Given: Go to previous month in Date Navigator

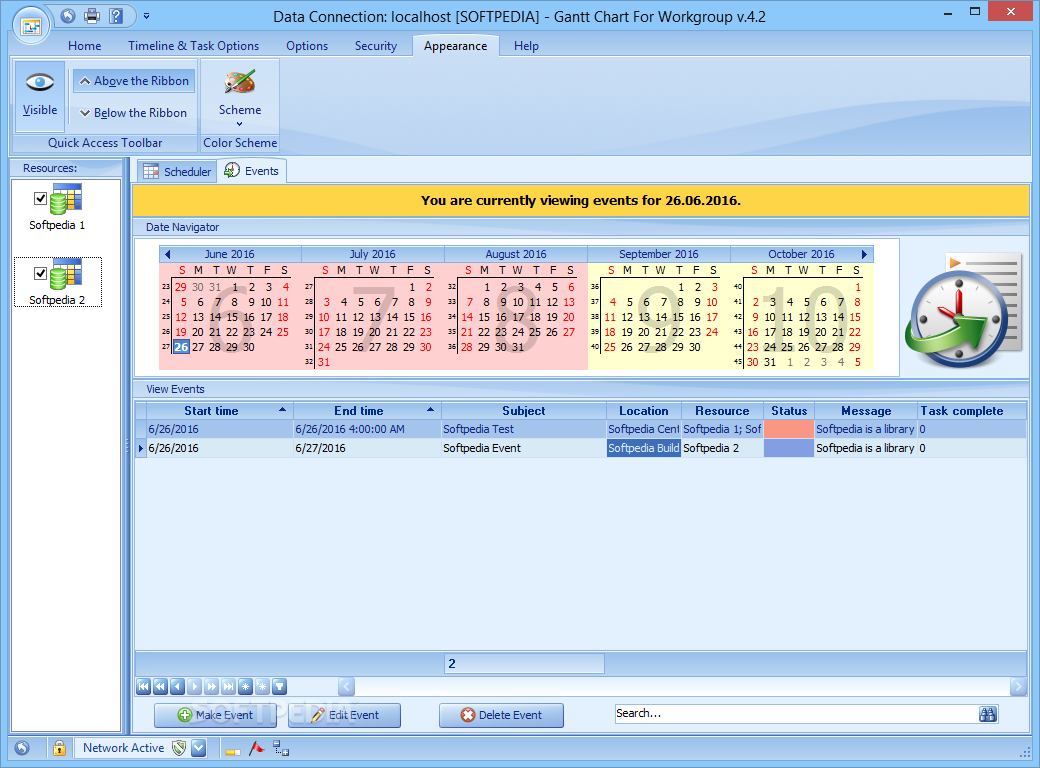Looking at the screenshot, I should point(167,254).
